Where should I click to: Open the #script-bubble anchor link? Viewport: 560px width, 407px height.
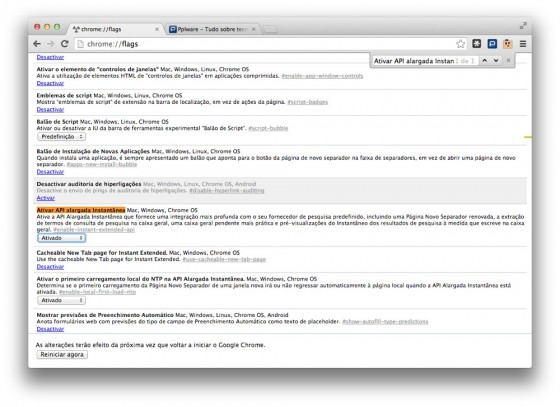268,129
